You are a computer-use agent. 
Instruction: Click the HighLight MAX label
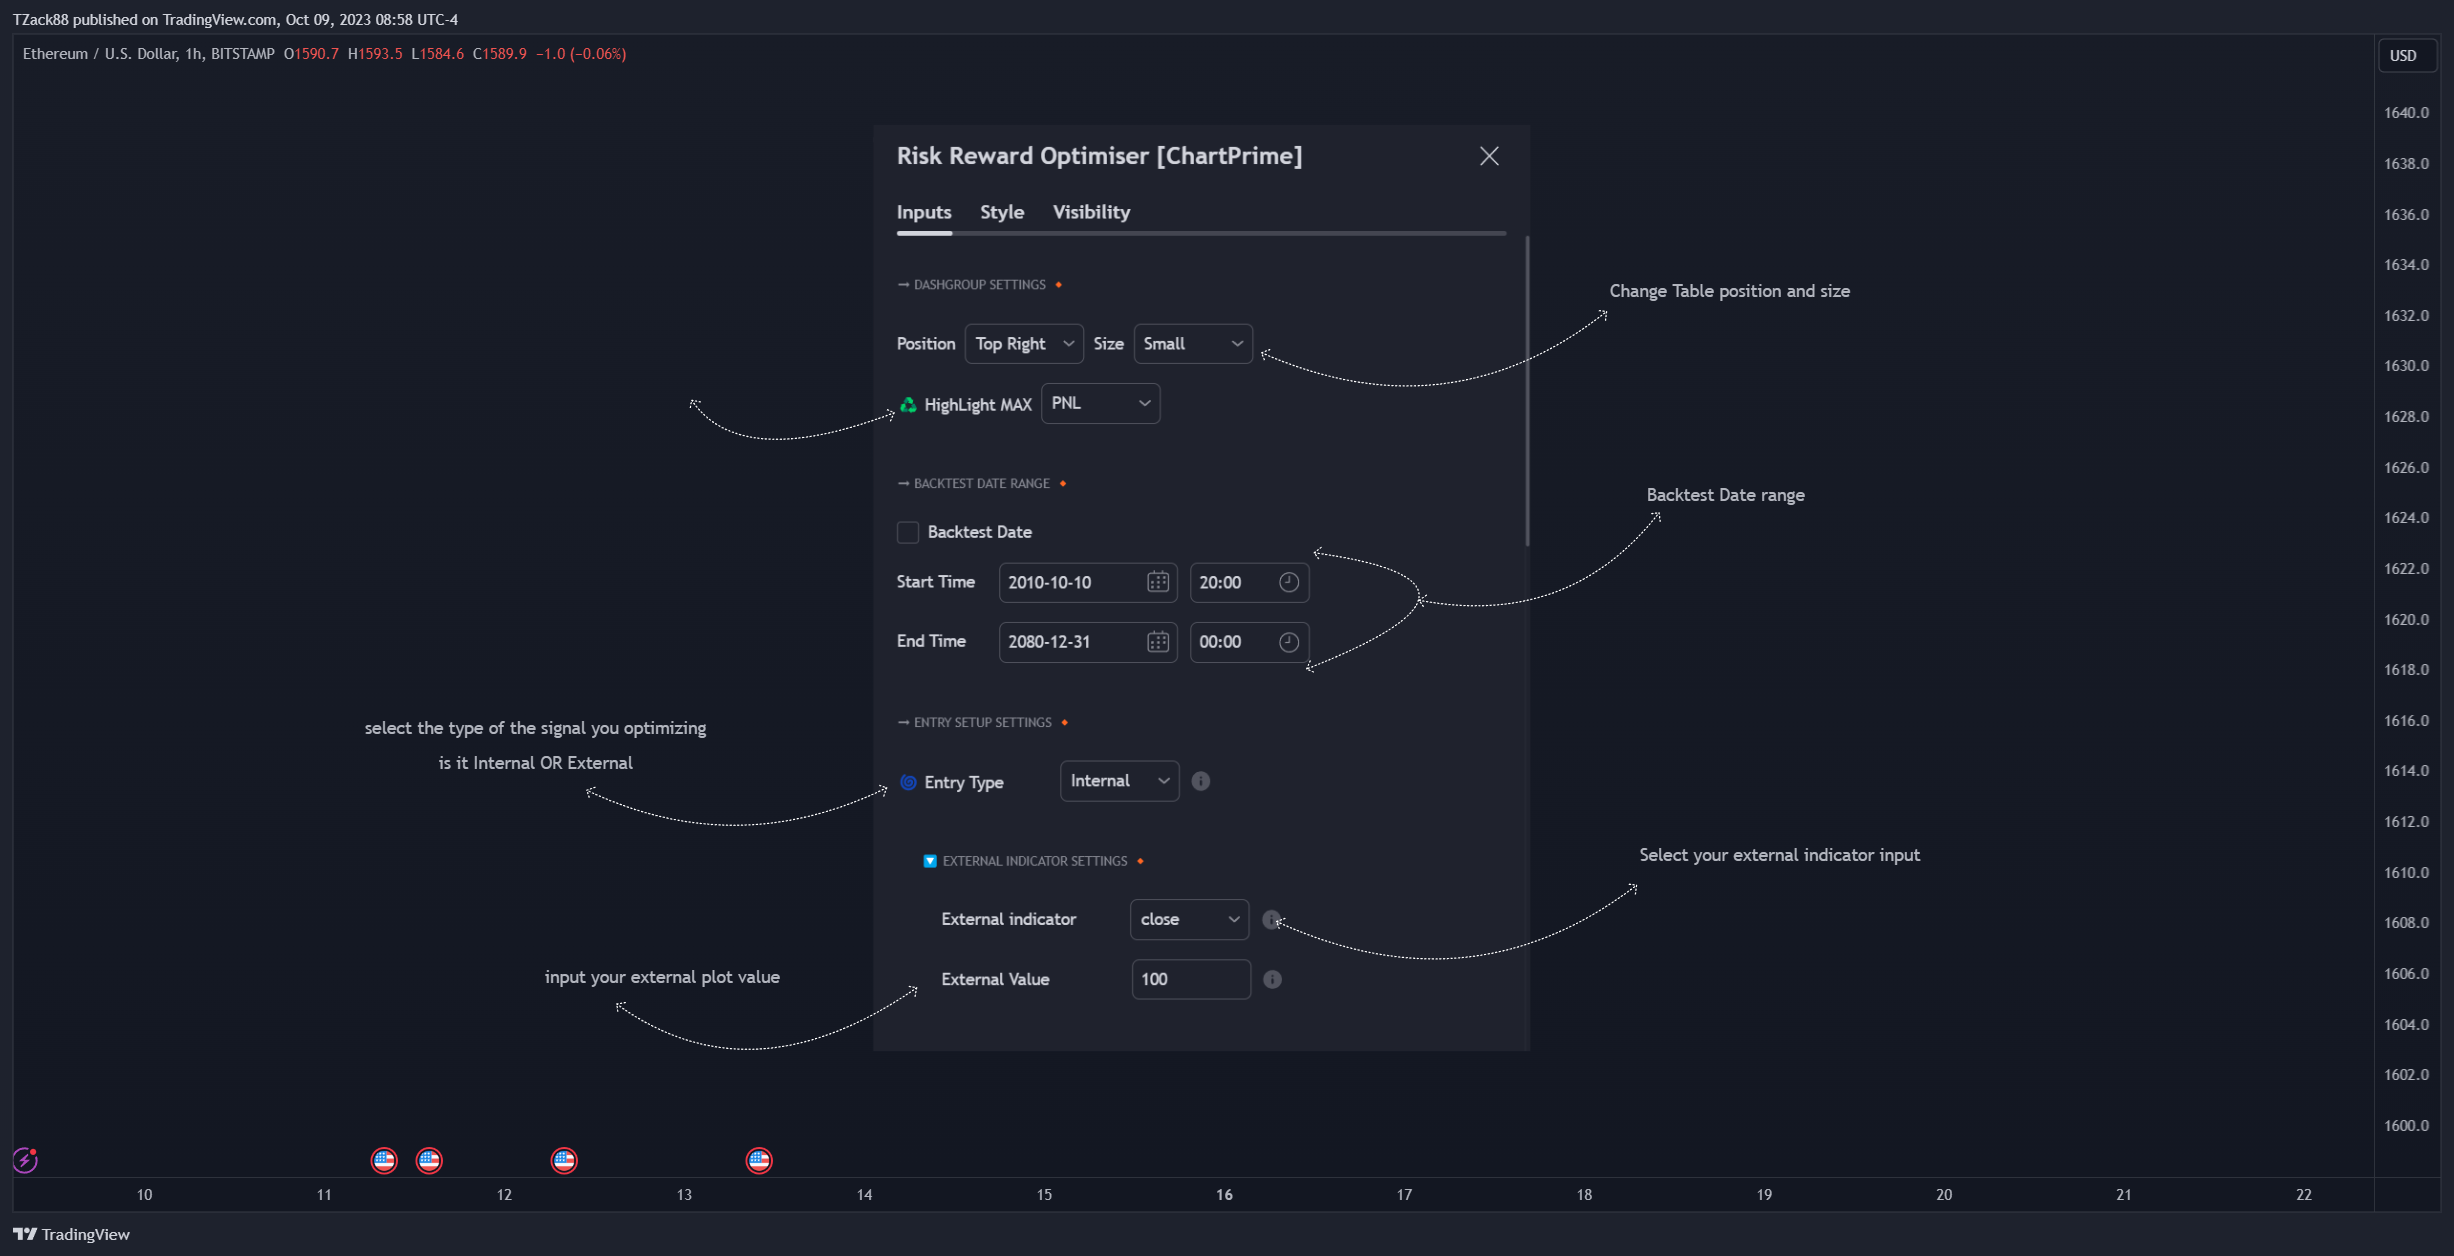coord(977,405)
